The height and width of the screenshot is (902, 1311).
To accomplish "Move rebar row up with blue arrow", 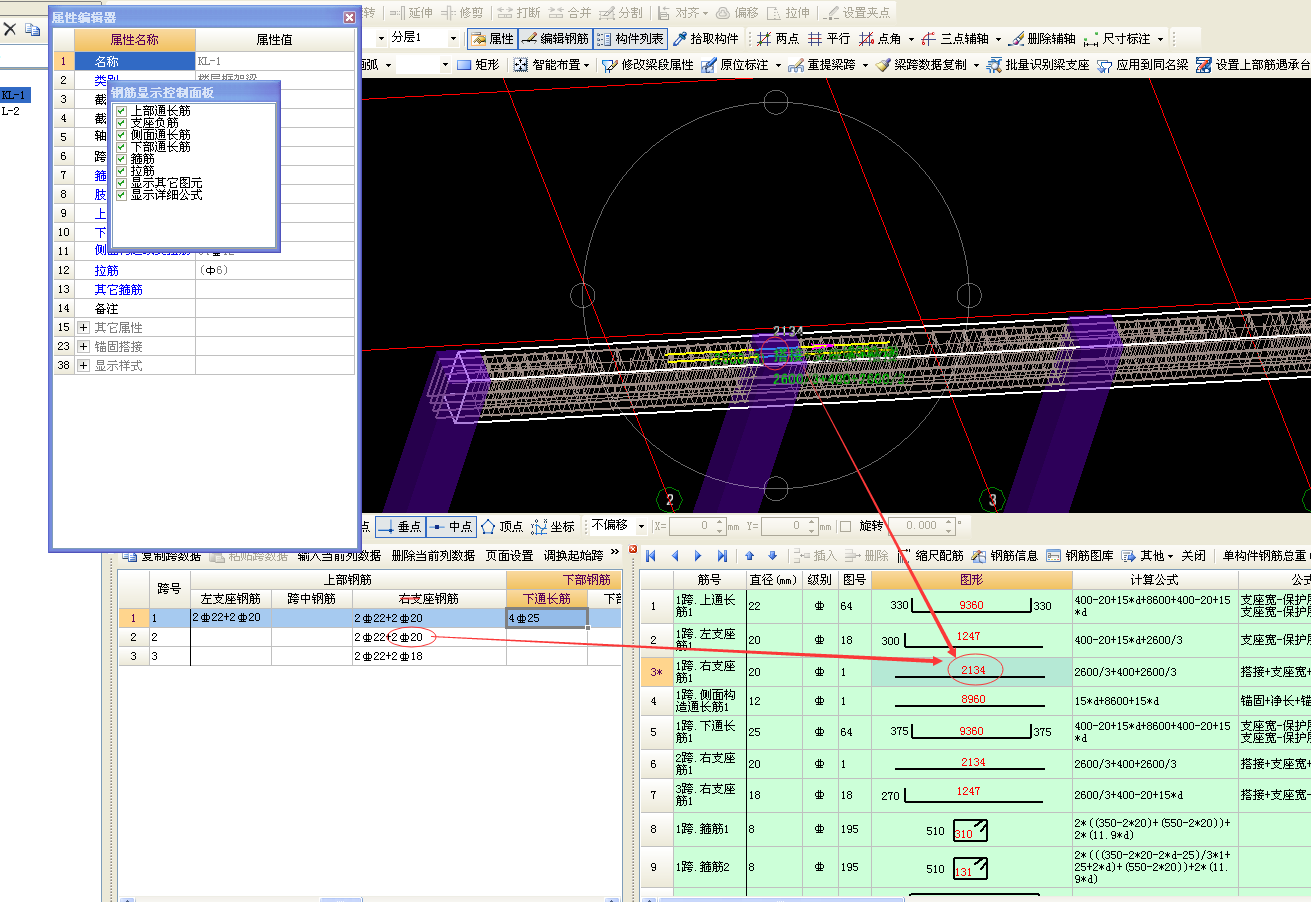I will (750, 556).
